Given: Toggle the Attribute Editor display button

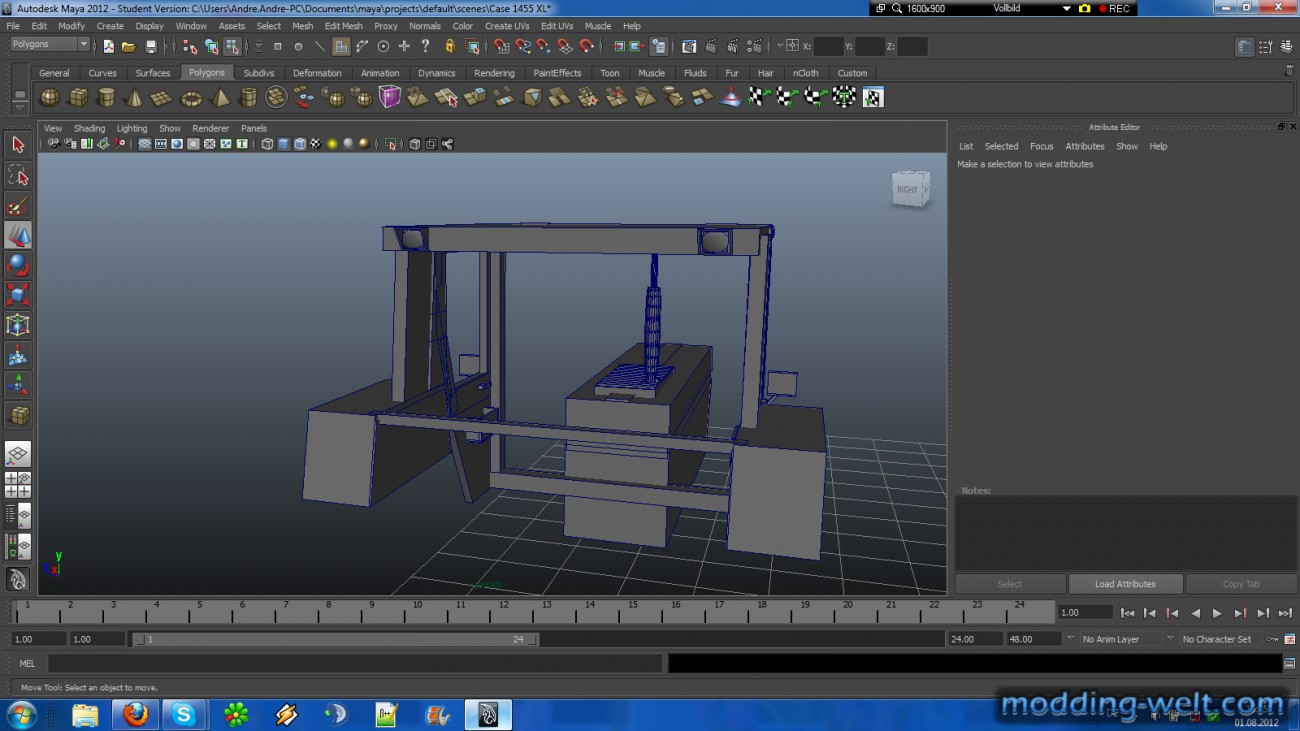Looking at the screenshot, I should pos(1244,47).
